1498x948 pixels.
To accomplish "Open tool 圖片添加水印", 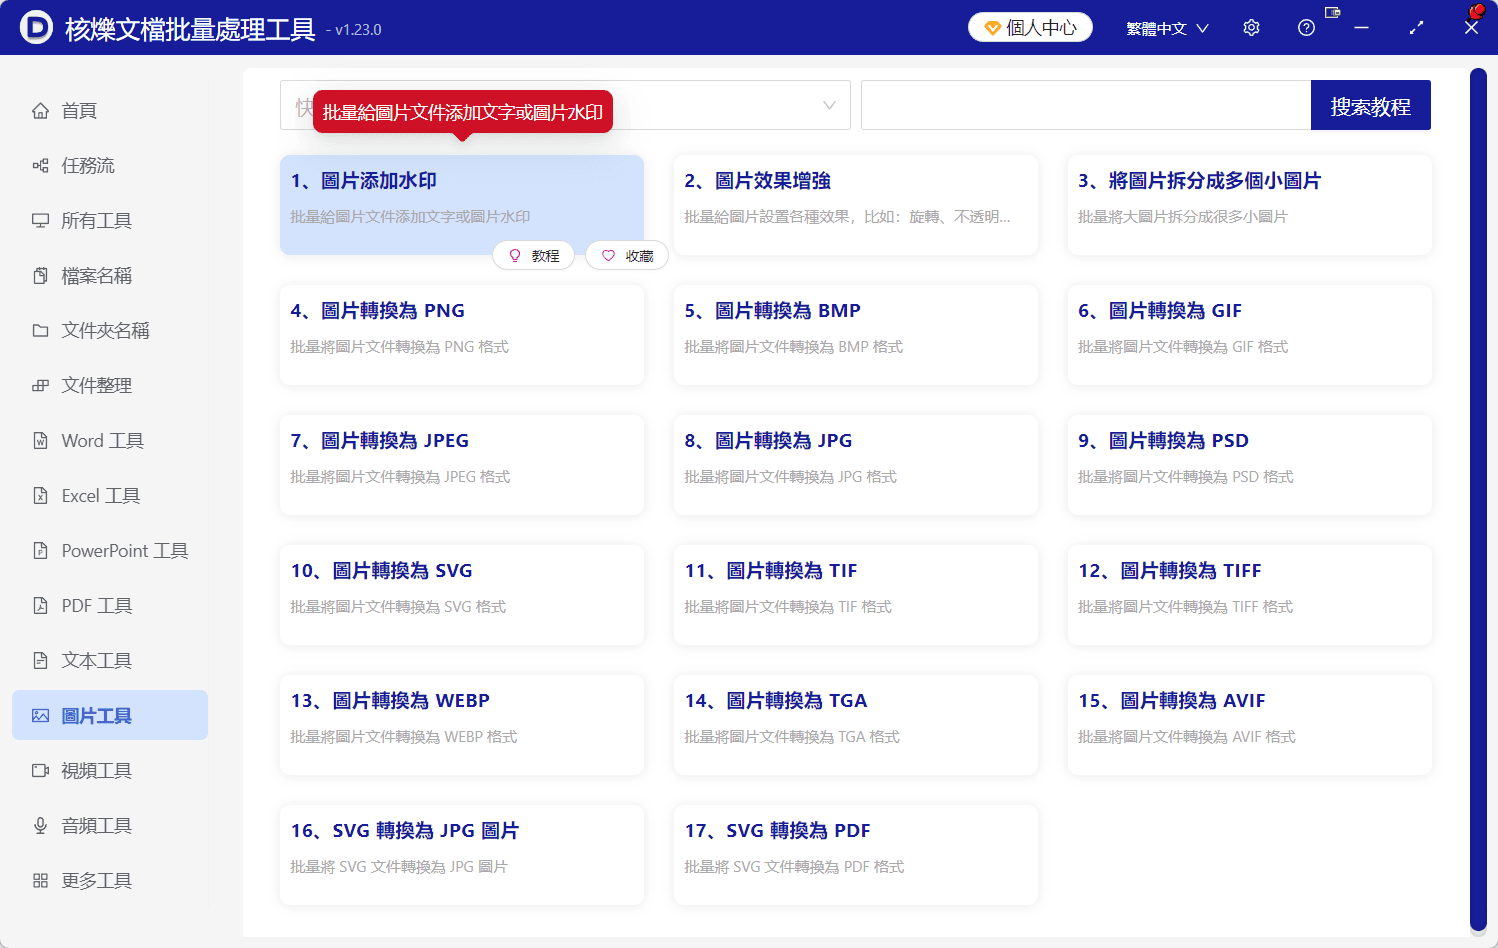I will [x=462, y=205].
